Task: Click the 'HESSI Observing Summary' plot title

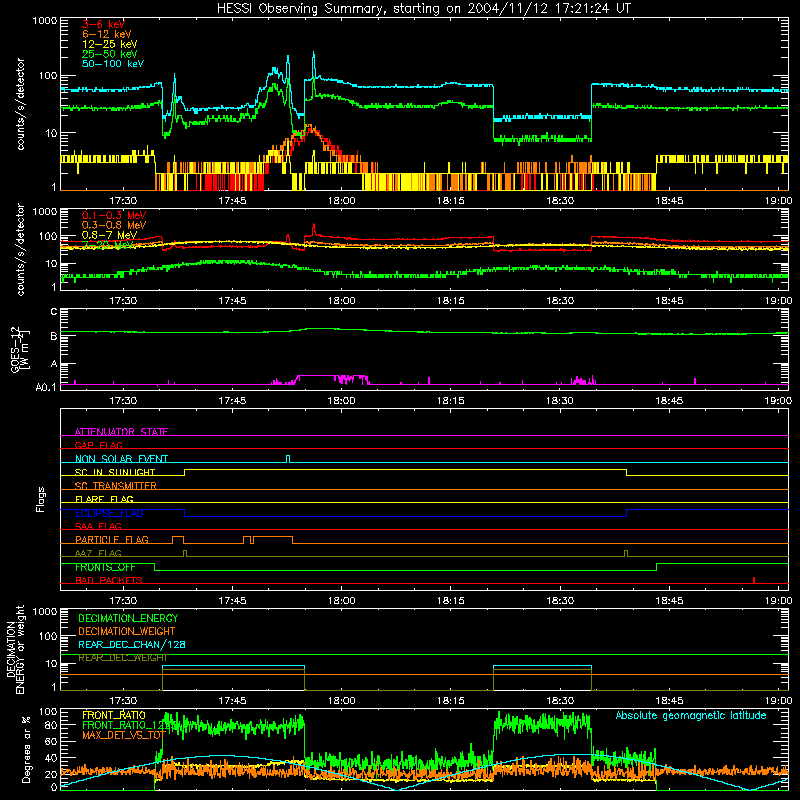Action: pos(423,9)
